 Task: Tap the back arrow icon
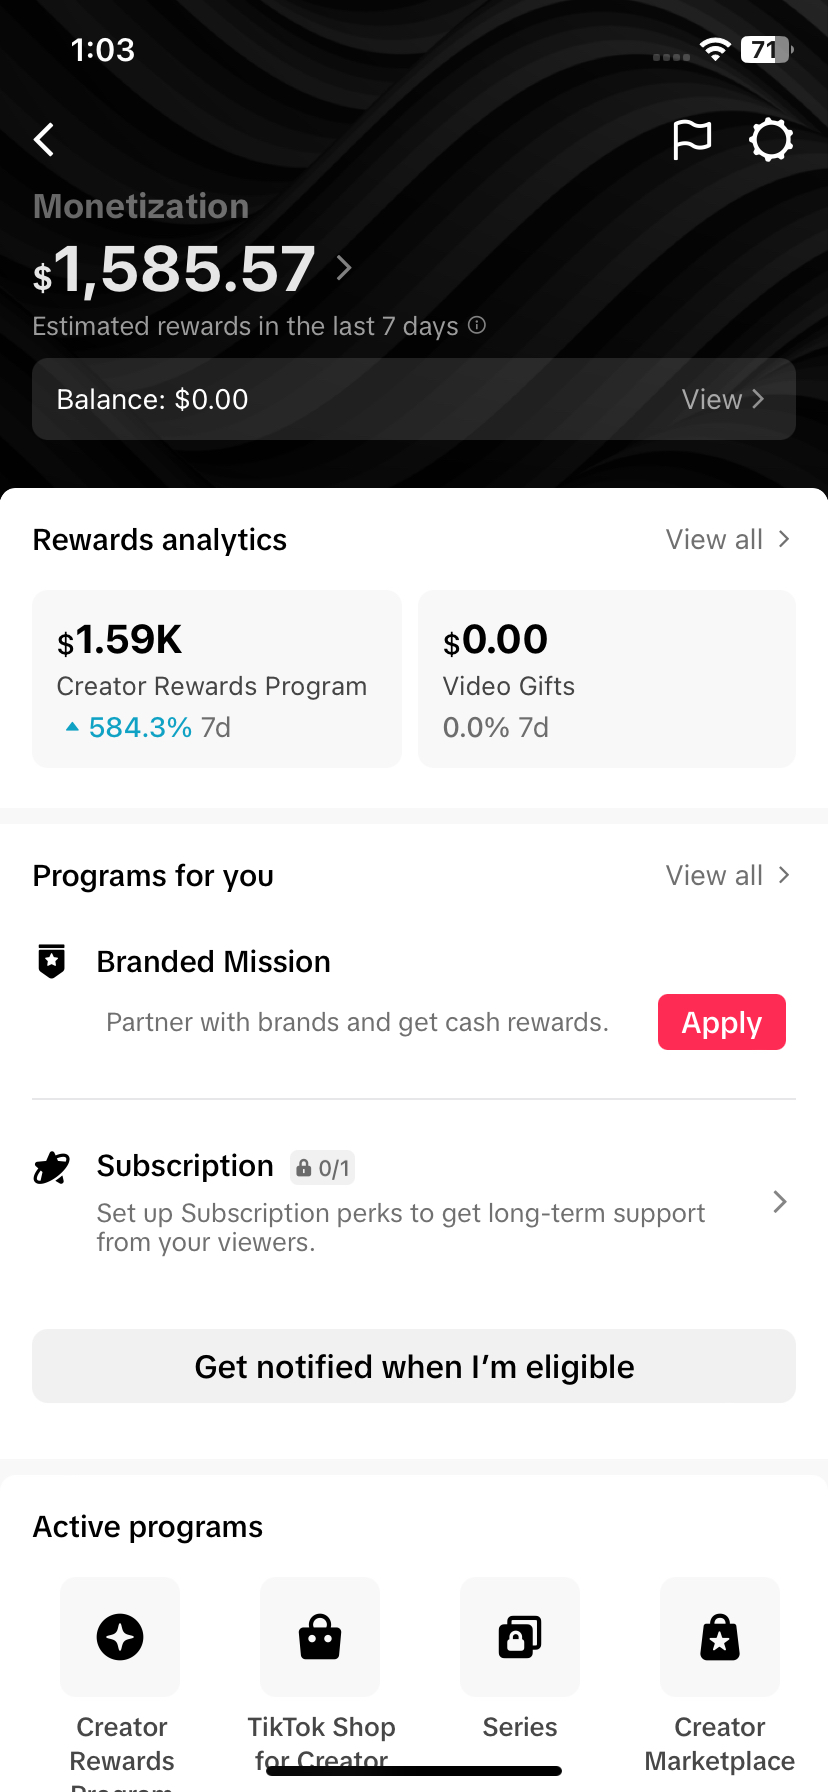[x=45, y=140]
